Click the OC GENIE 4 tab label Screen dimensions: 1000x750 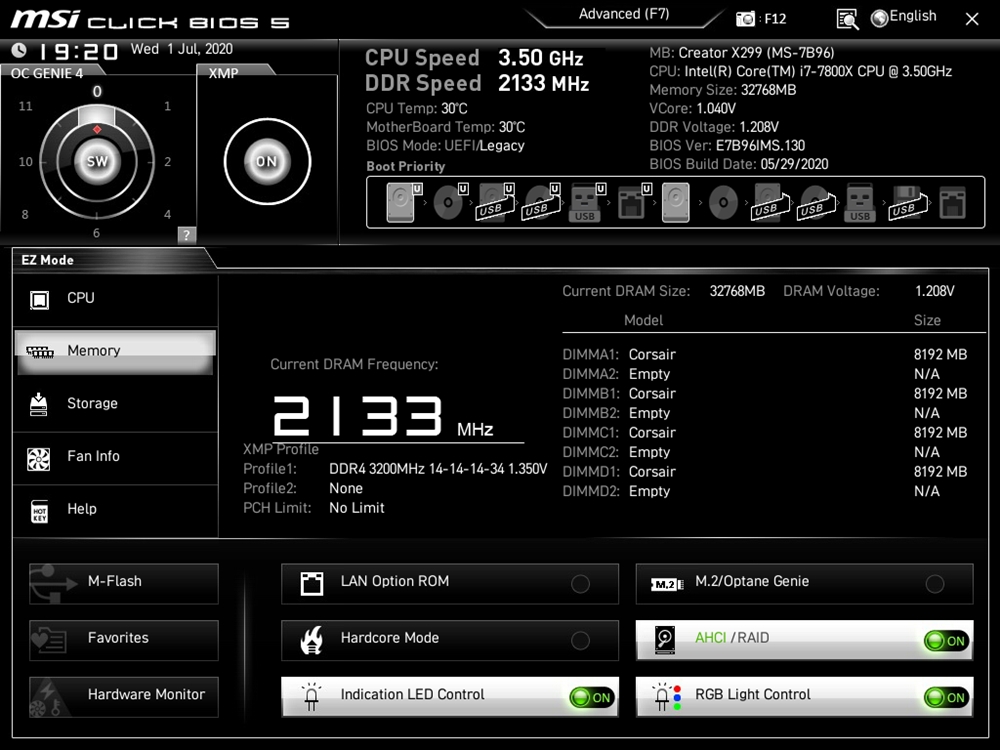click(x=47, y=73)
